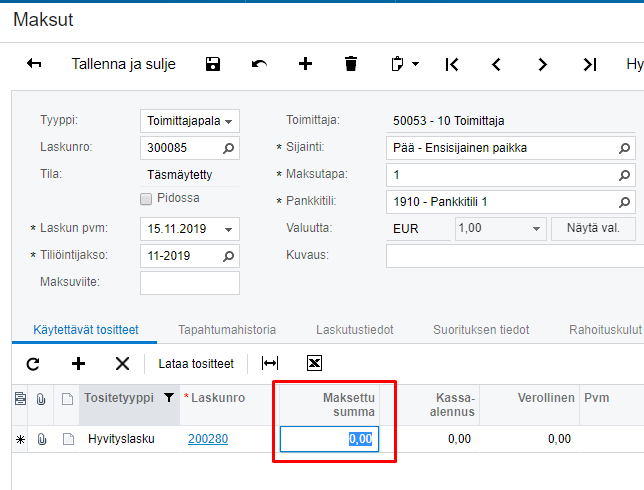644x490 pixels.
Task: Open the Laskun pvm date dropdown
Action: (x=229, y=229)
